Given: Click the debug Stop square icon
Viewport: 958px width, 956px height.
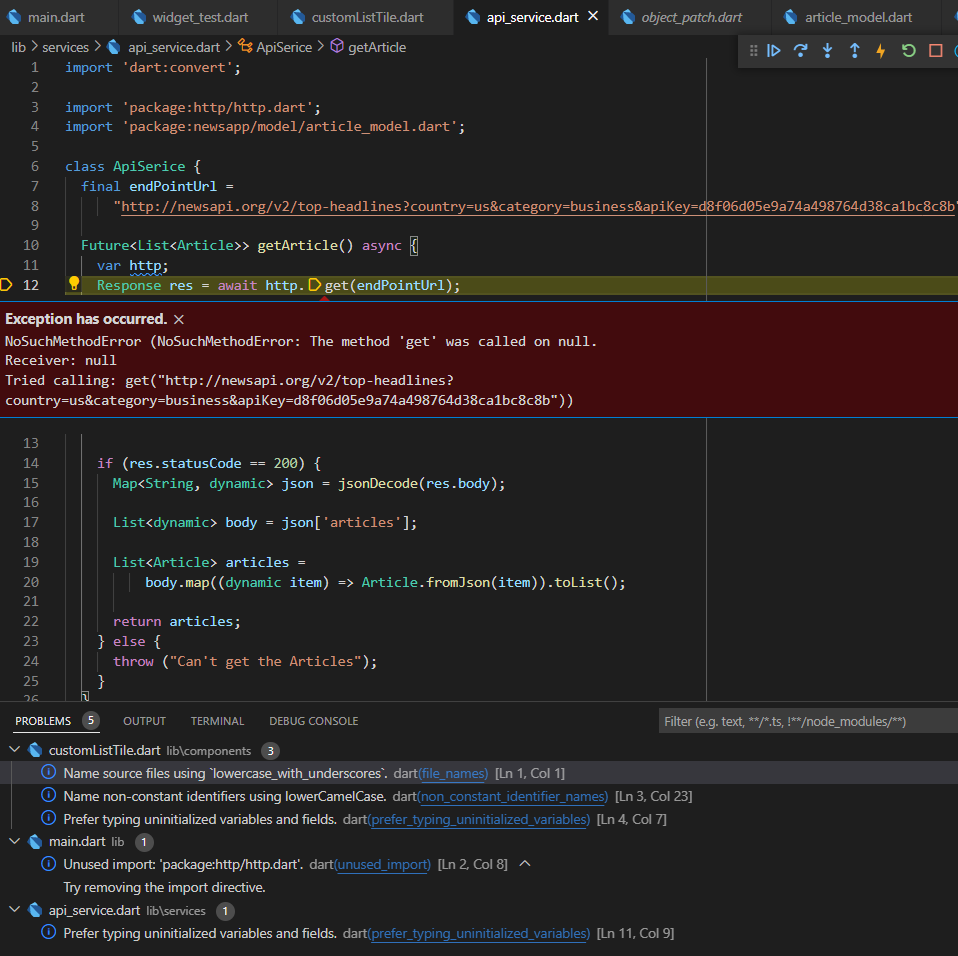Looking at the screenshot, I should click(x=935, y=51).
